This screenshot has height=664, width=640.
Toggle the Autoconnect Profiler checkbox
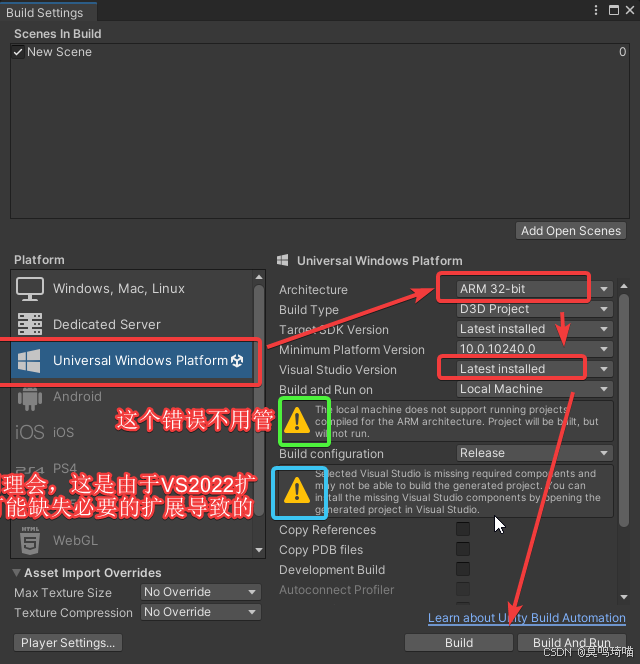(x=463, y=589)
